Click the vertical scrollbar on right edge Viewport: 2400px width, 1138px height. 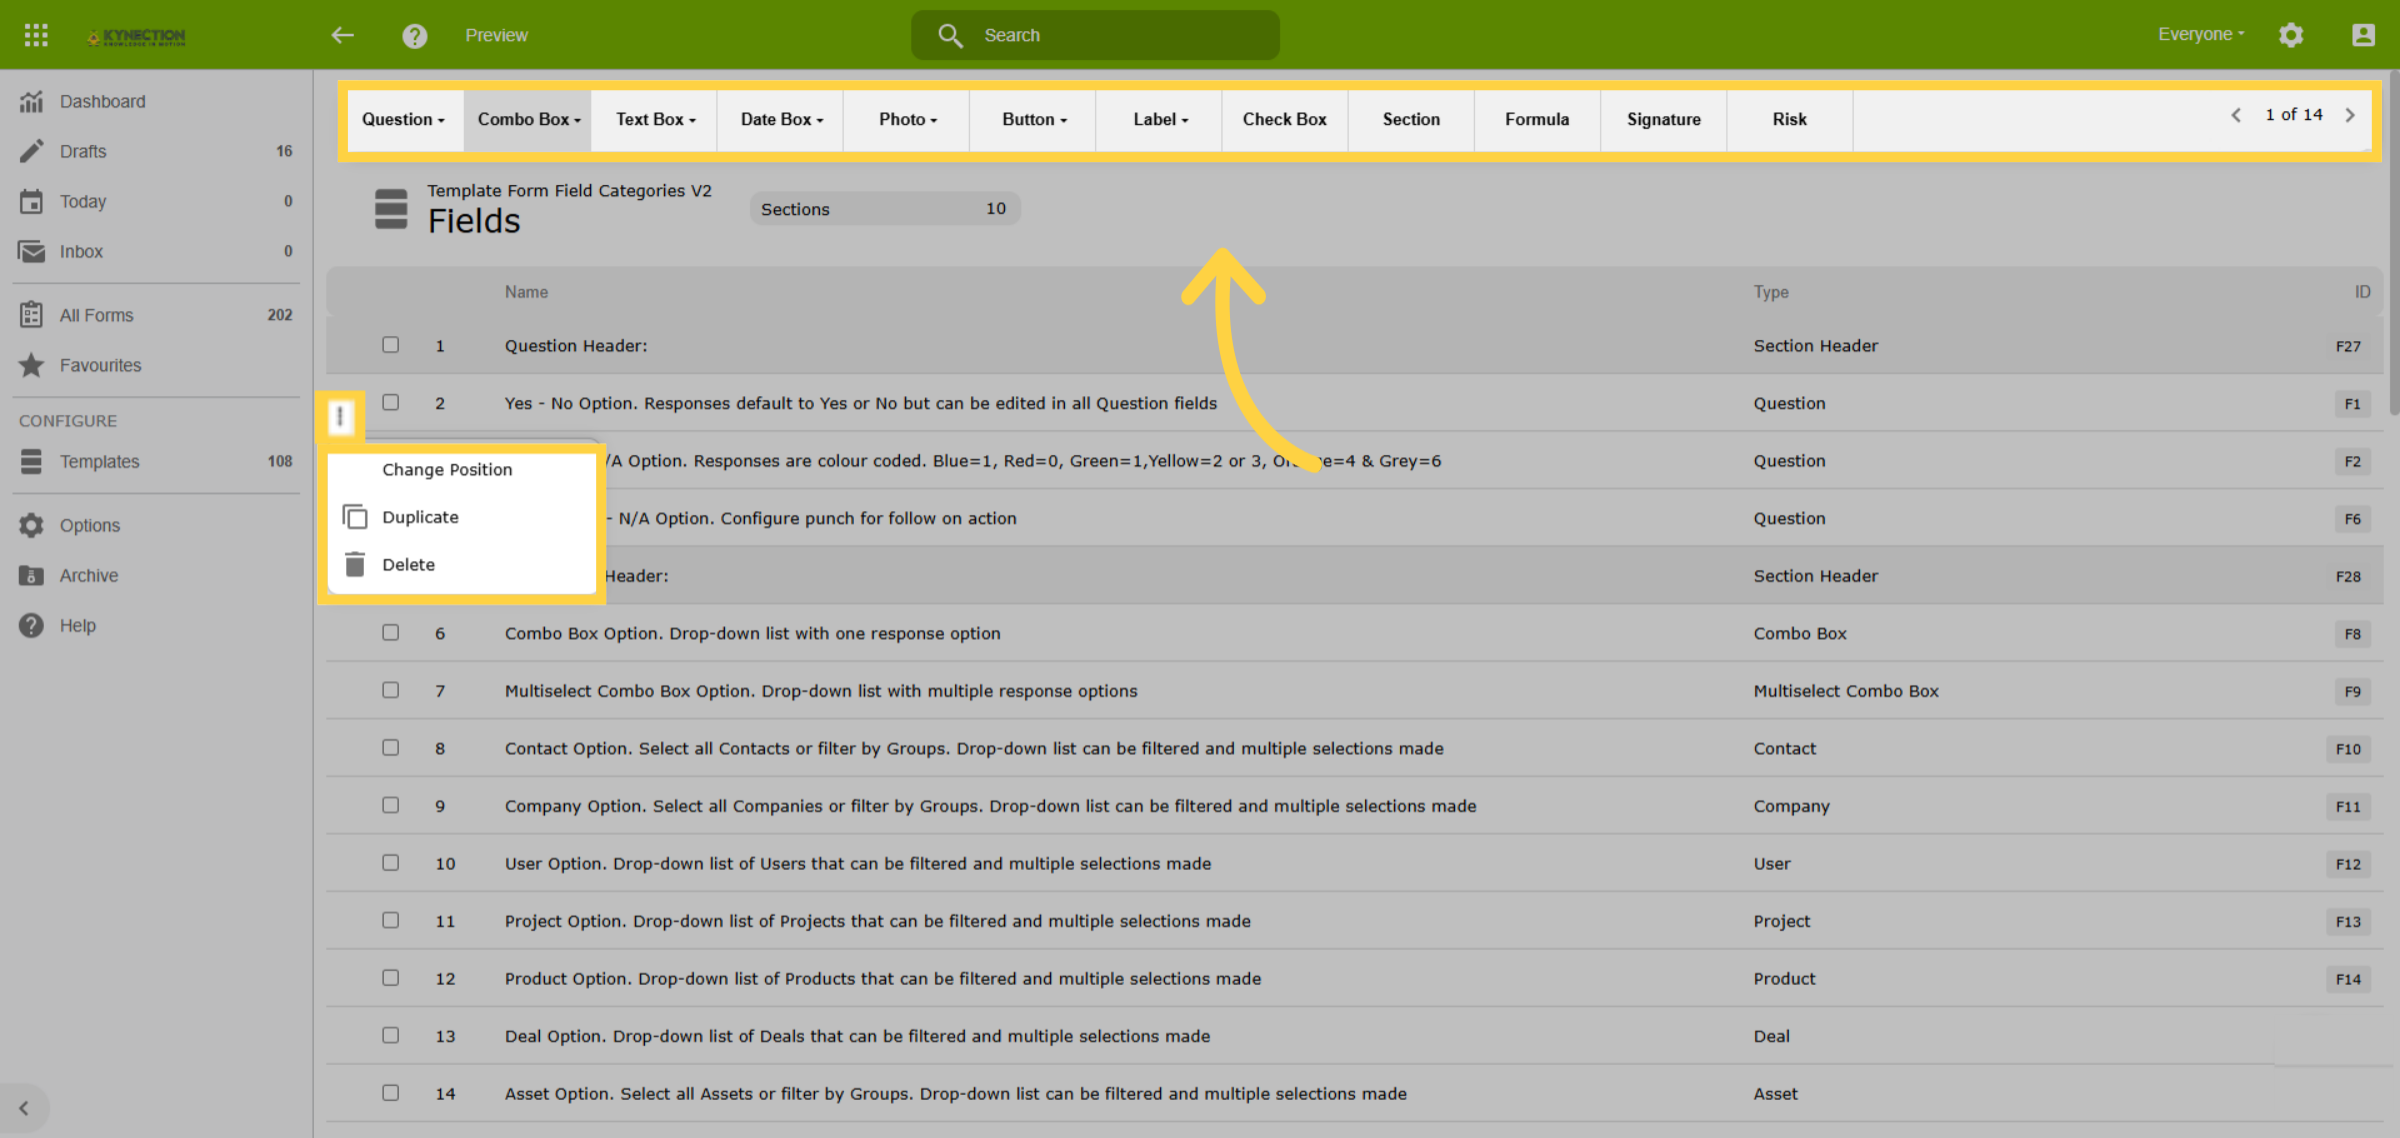click(2393, 240)
